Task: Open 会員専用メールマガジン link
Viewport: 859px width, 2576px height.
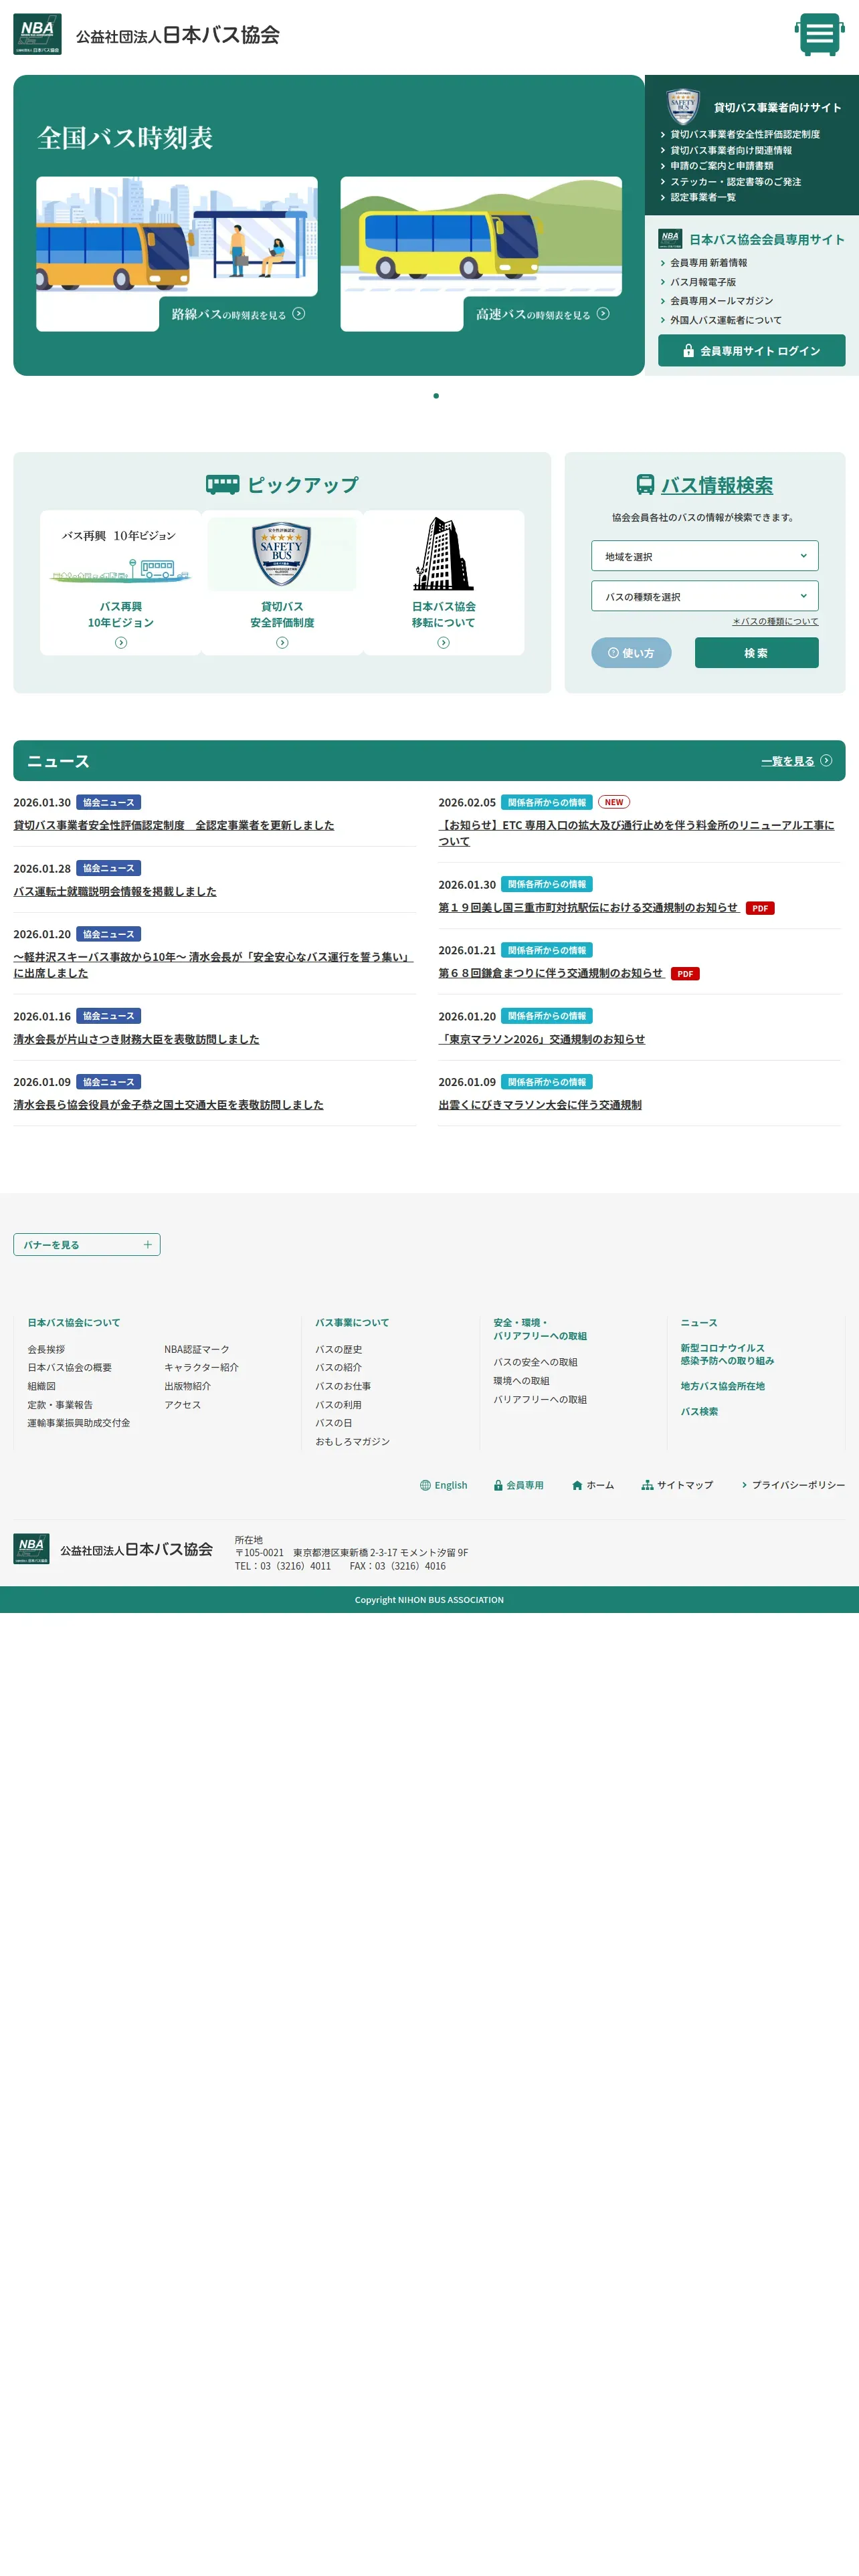Action: tap(721, 301)
